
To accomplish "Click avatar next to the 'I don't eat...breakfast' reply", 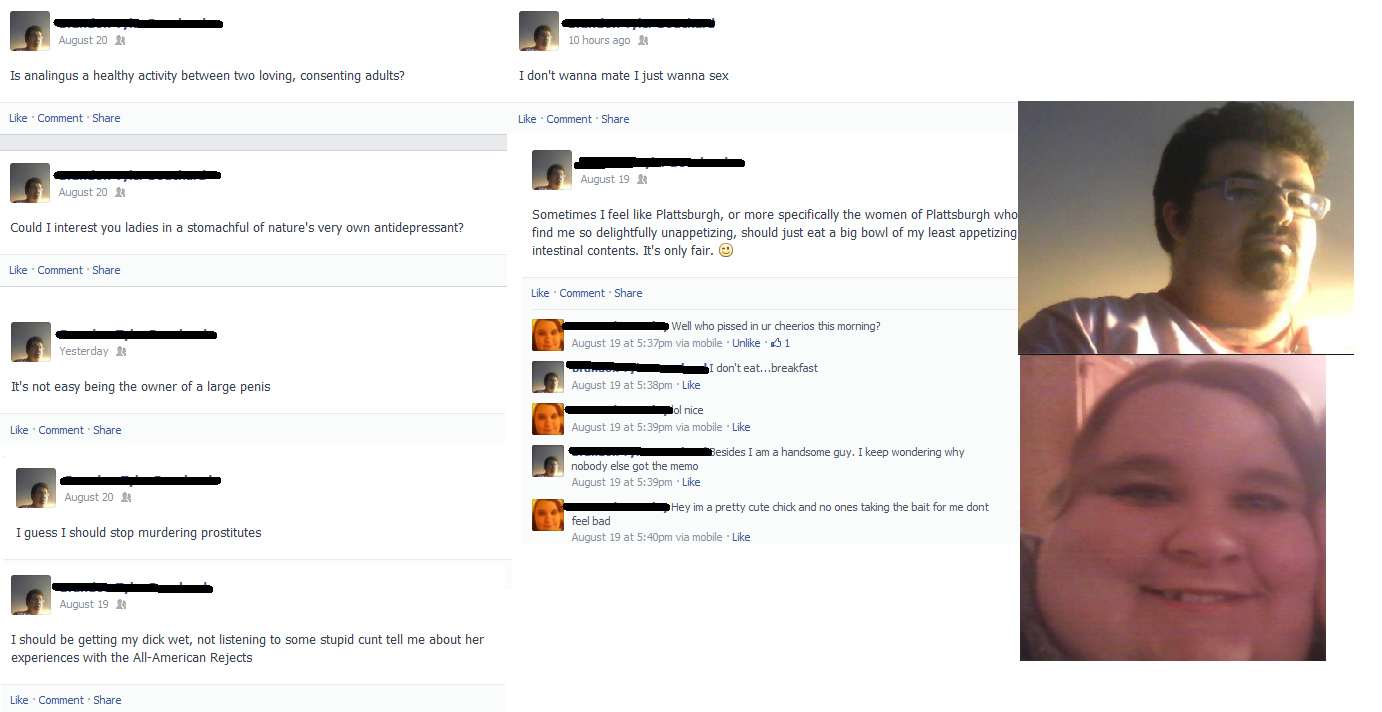I will pos(548,377).
